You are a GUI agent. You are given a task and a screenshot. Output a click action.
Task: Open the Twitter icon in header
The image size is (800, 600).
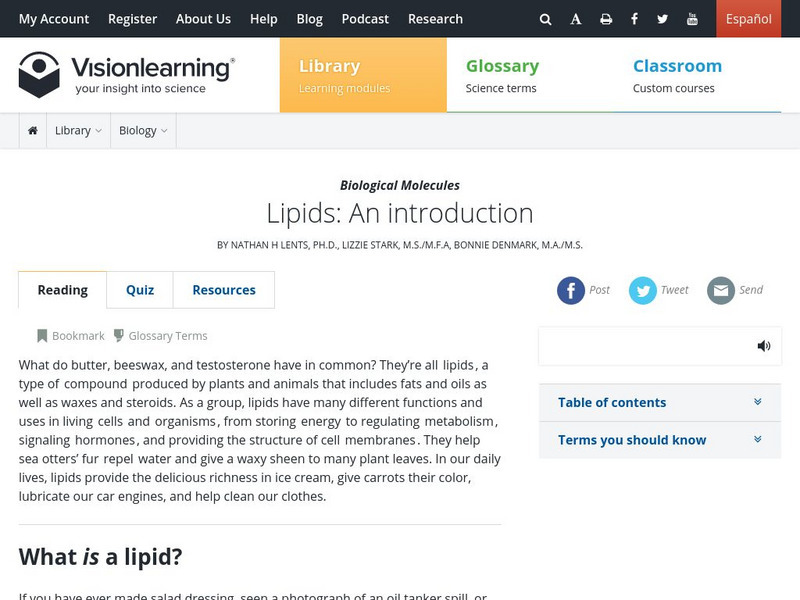coord(663,19)
